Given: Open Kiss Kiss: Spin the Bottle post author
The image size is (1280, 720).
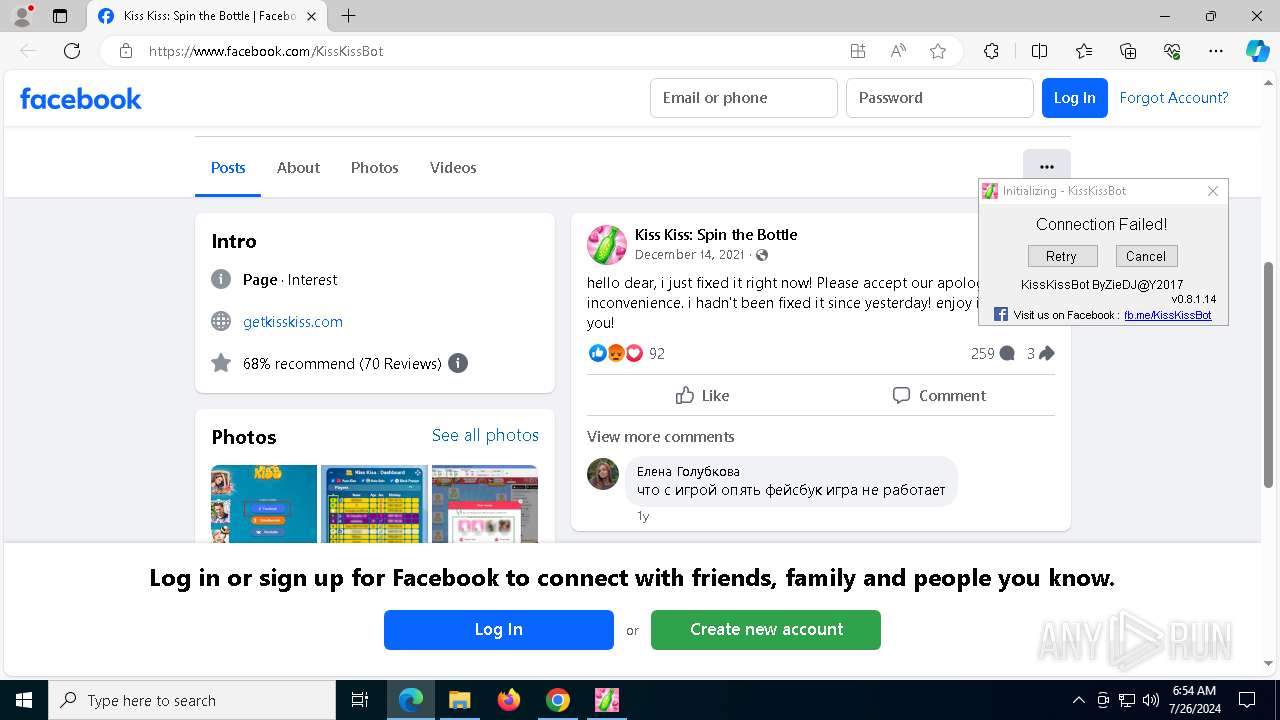Looking at the screenshot, I should click(x=716, y=235).
